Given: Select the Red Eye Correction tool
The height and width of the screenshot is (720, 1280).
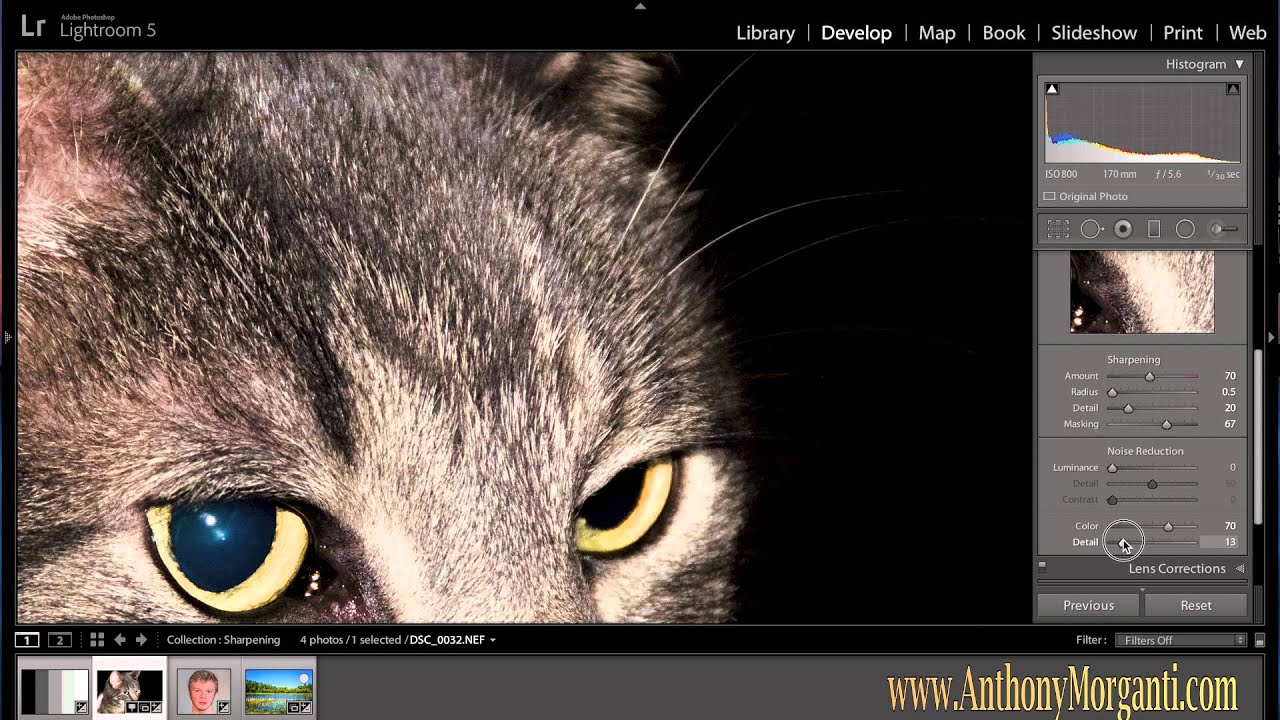Looking at the screenshot, I should [1123, 229].
